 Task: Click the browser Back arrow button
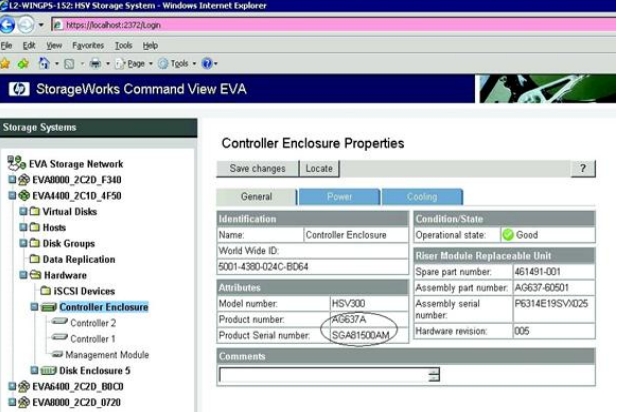pos(7,25)
